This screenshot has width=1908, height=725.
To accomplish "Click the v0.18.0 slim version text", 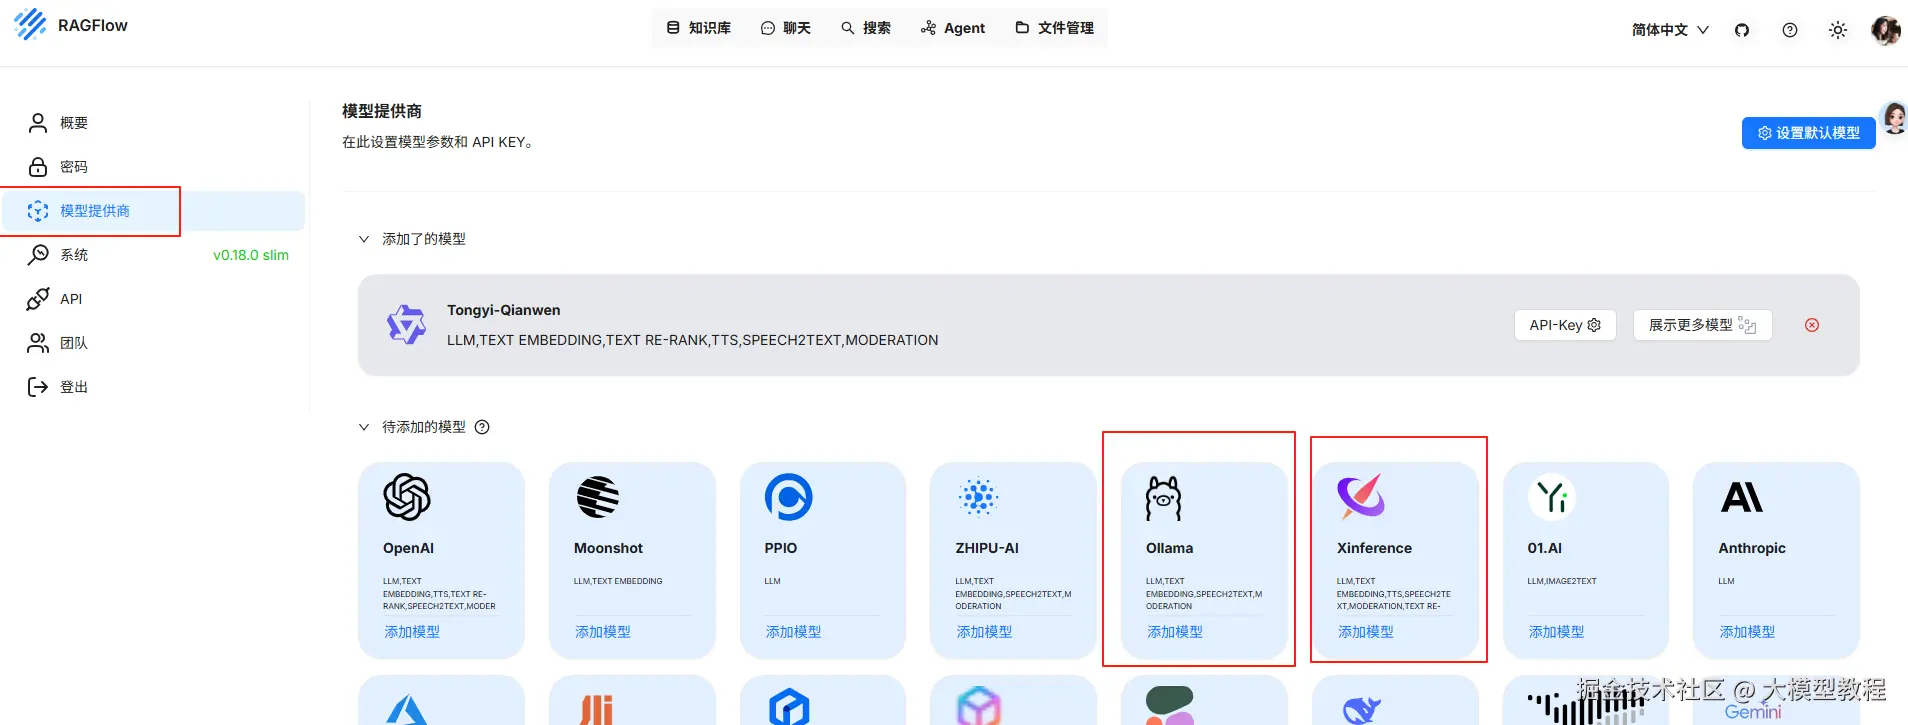I will point(251,255).
